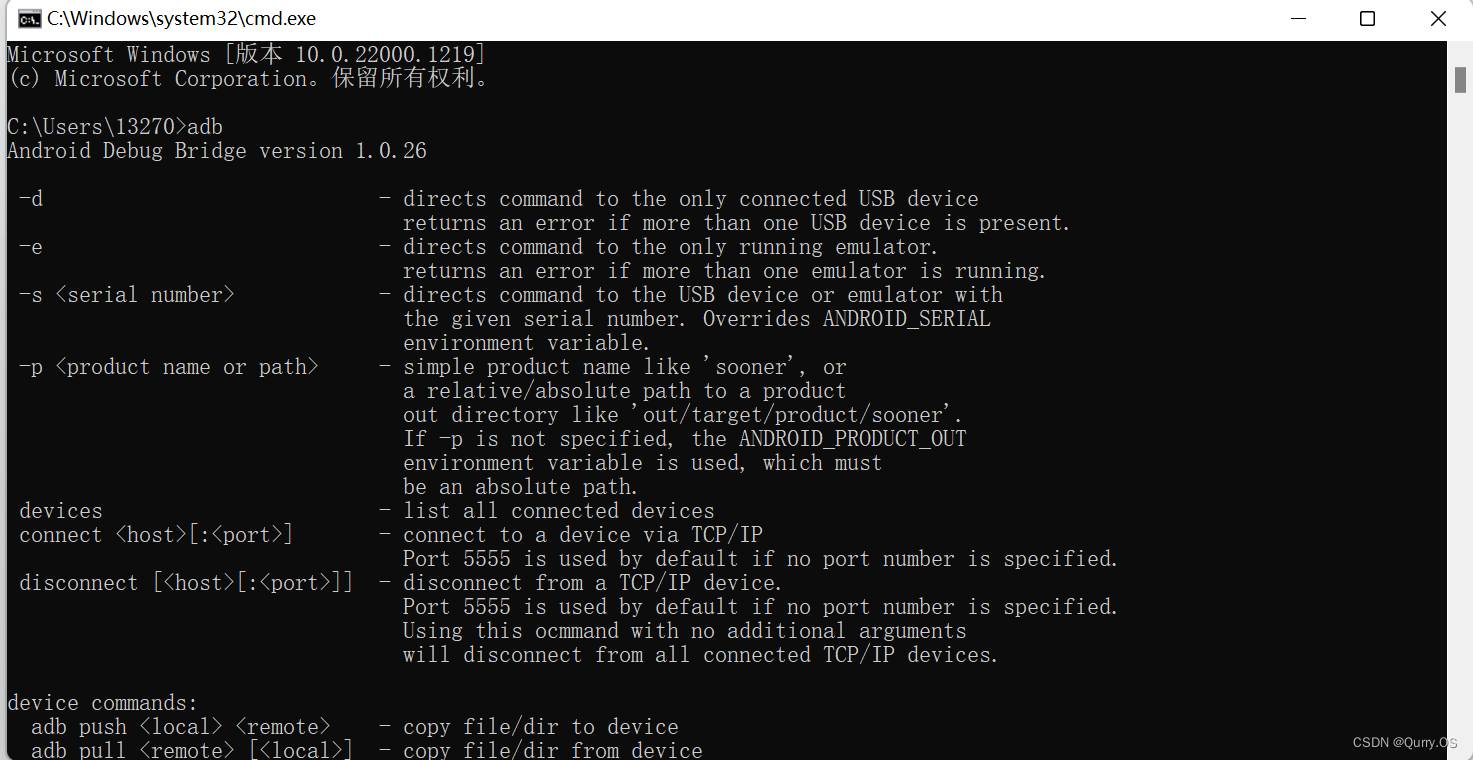Click the '-s <serial number>' option
Viewport: 1473px width, 760px height.
(127, 295)
